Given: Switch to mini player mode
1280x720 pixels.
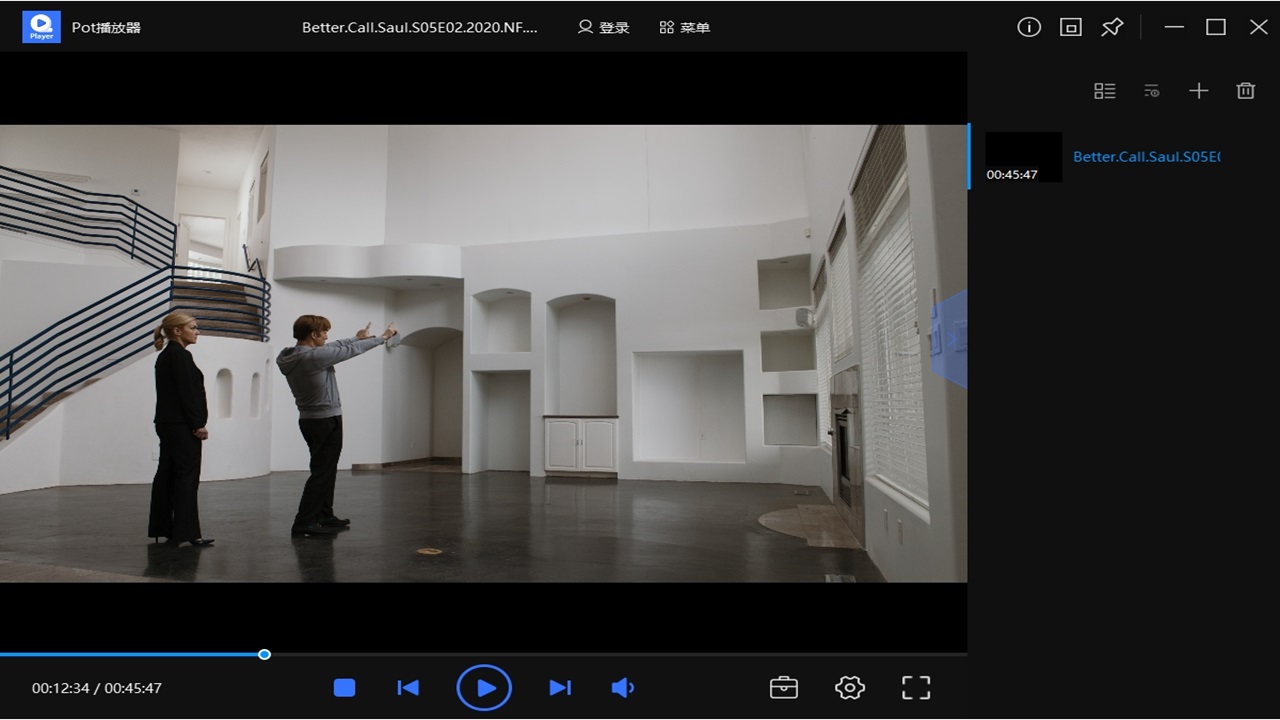Looking at the screenshot, I should pos(1071,27).
